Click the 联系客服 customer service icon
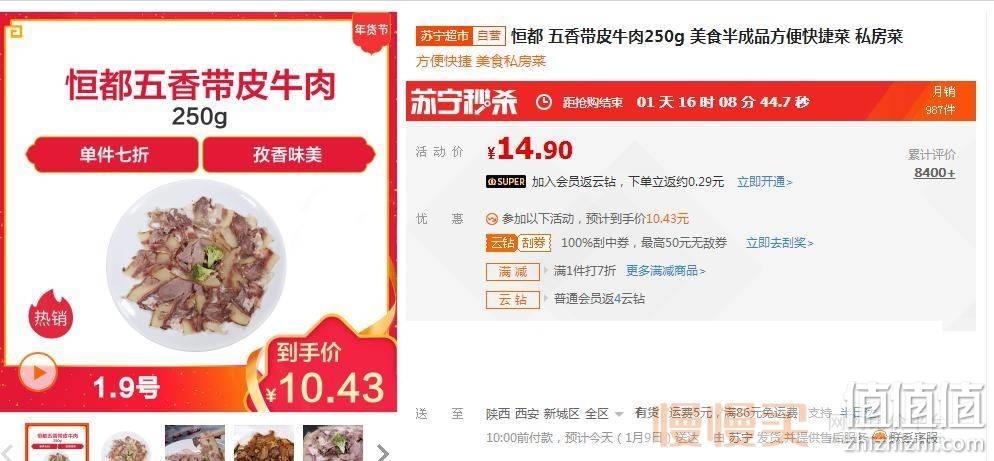Image resolution: width=994 pixels, height=461 pixels. point(880,437)
